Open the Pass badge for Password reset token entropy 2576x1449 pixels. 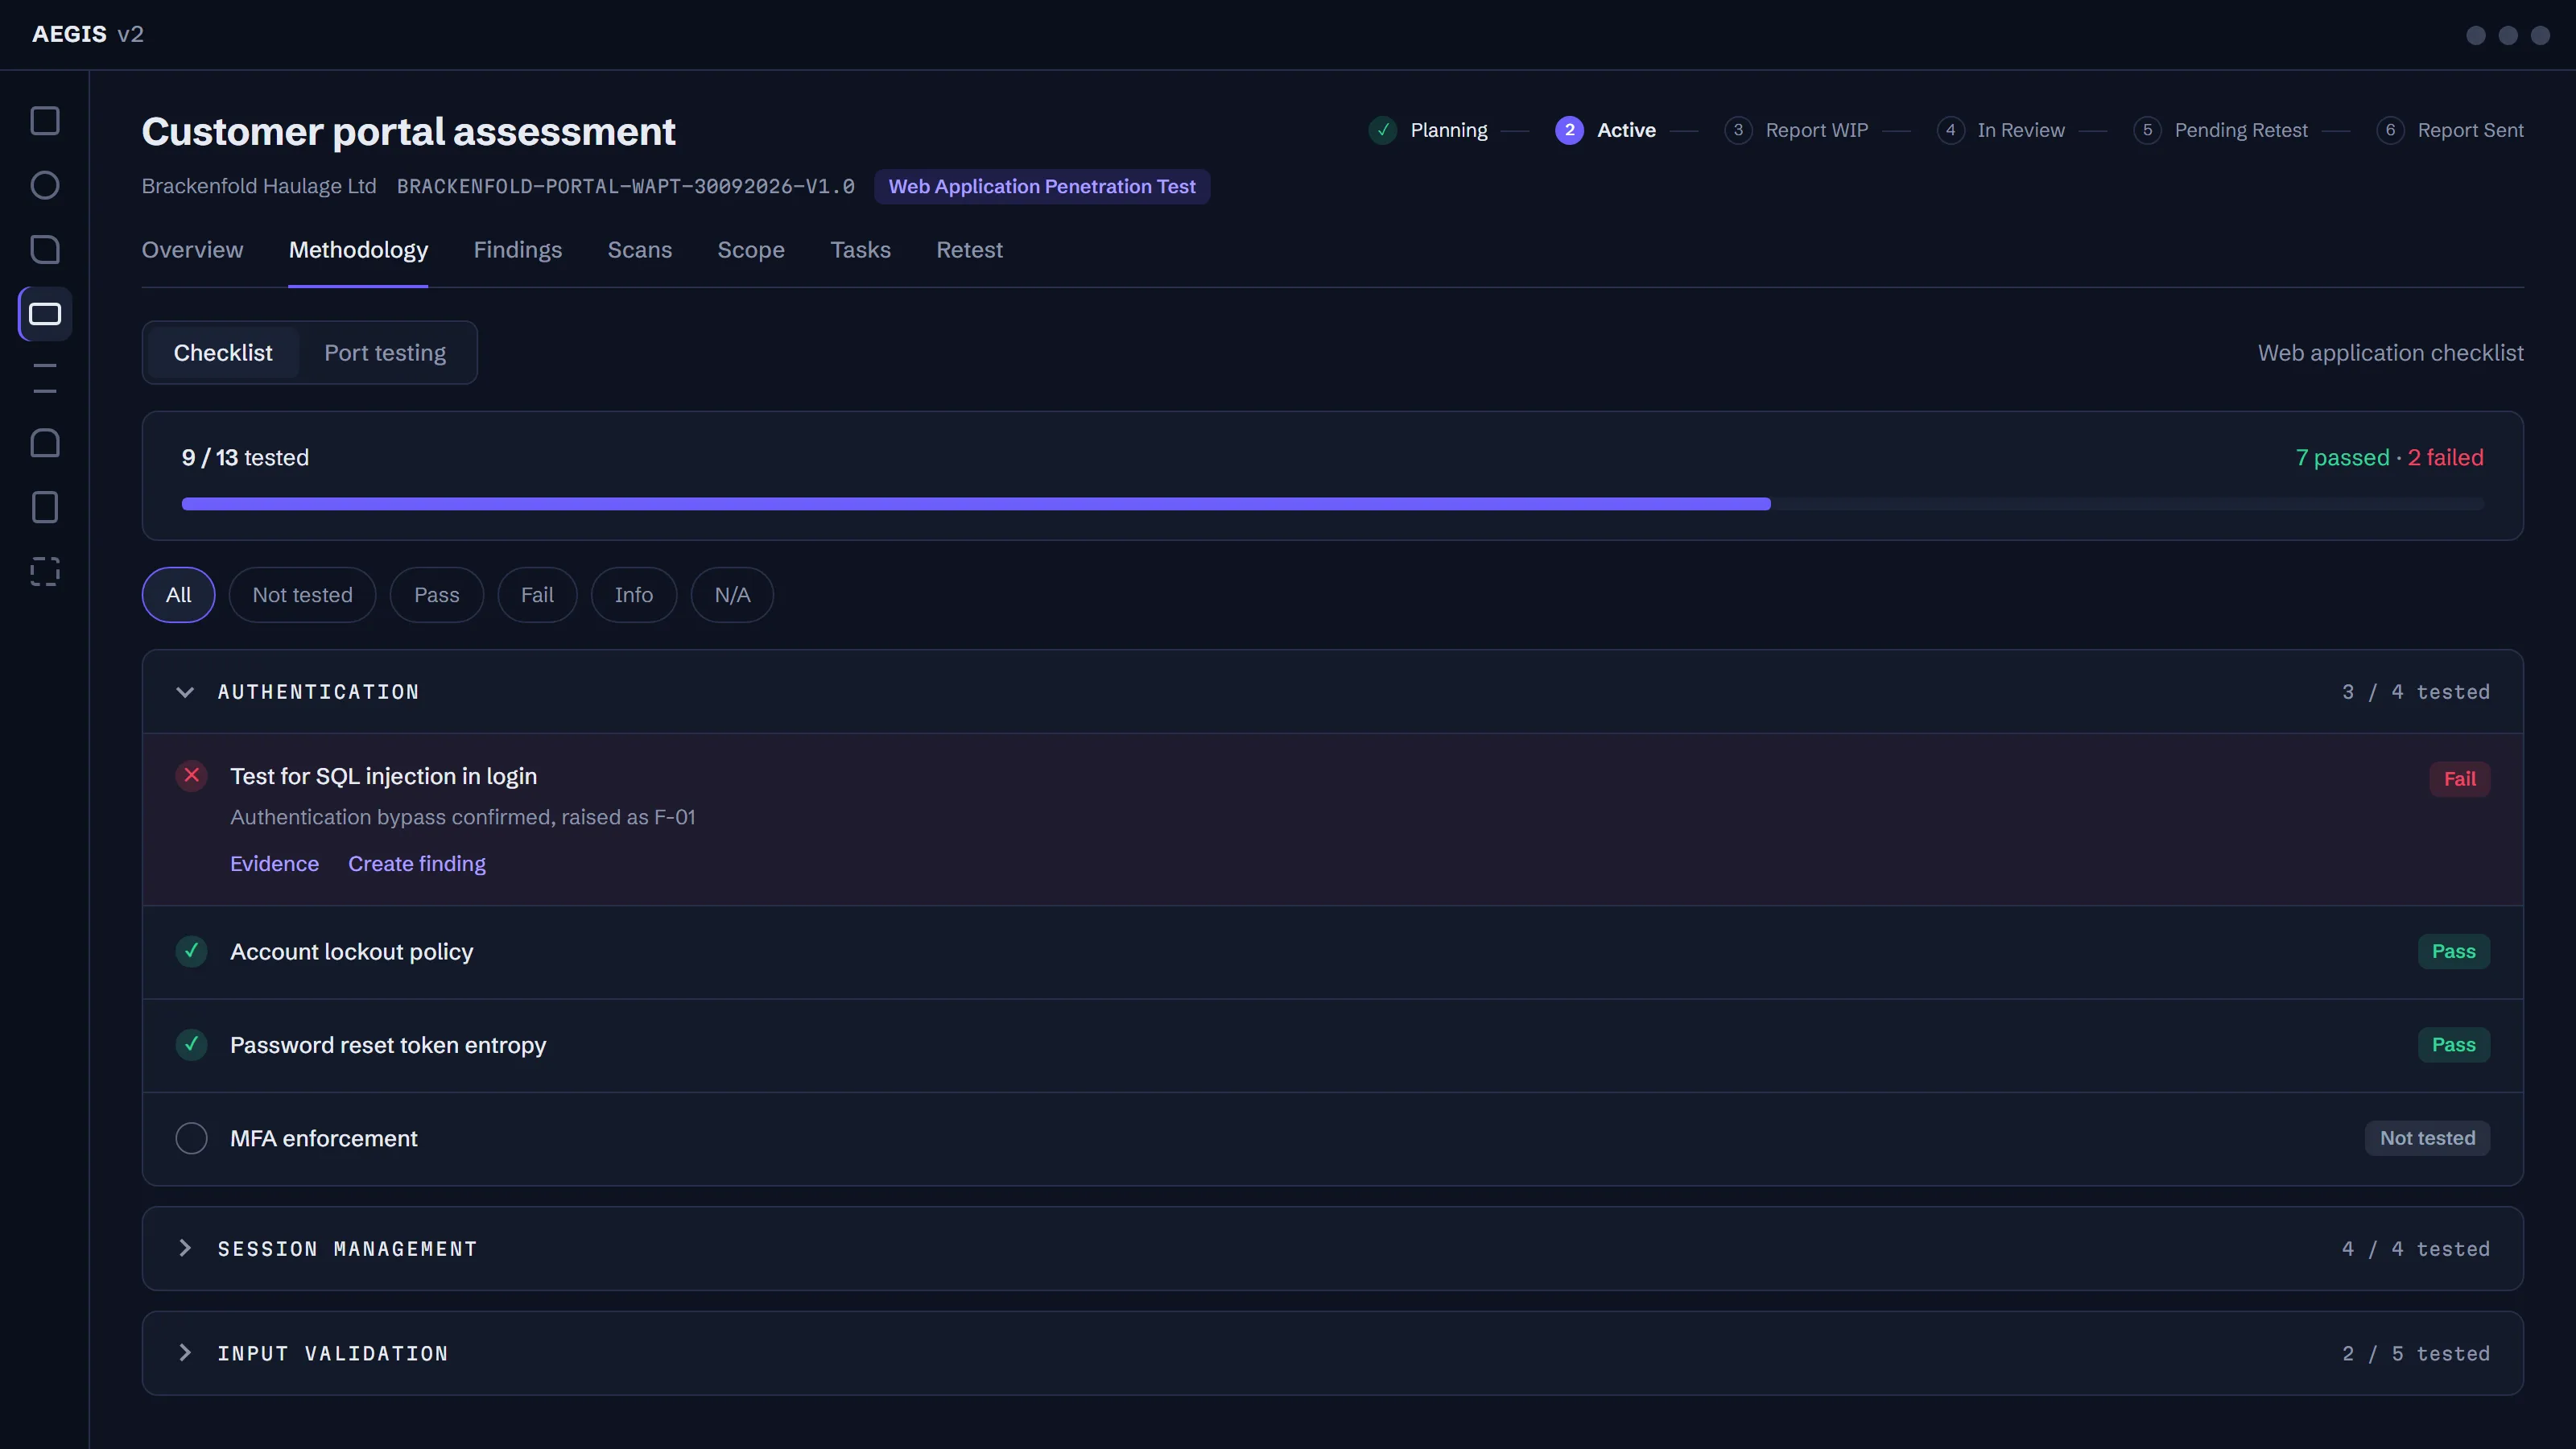2453,1045
